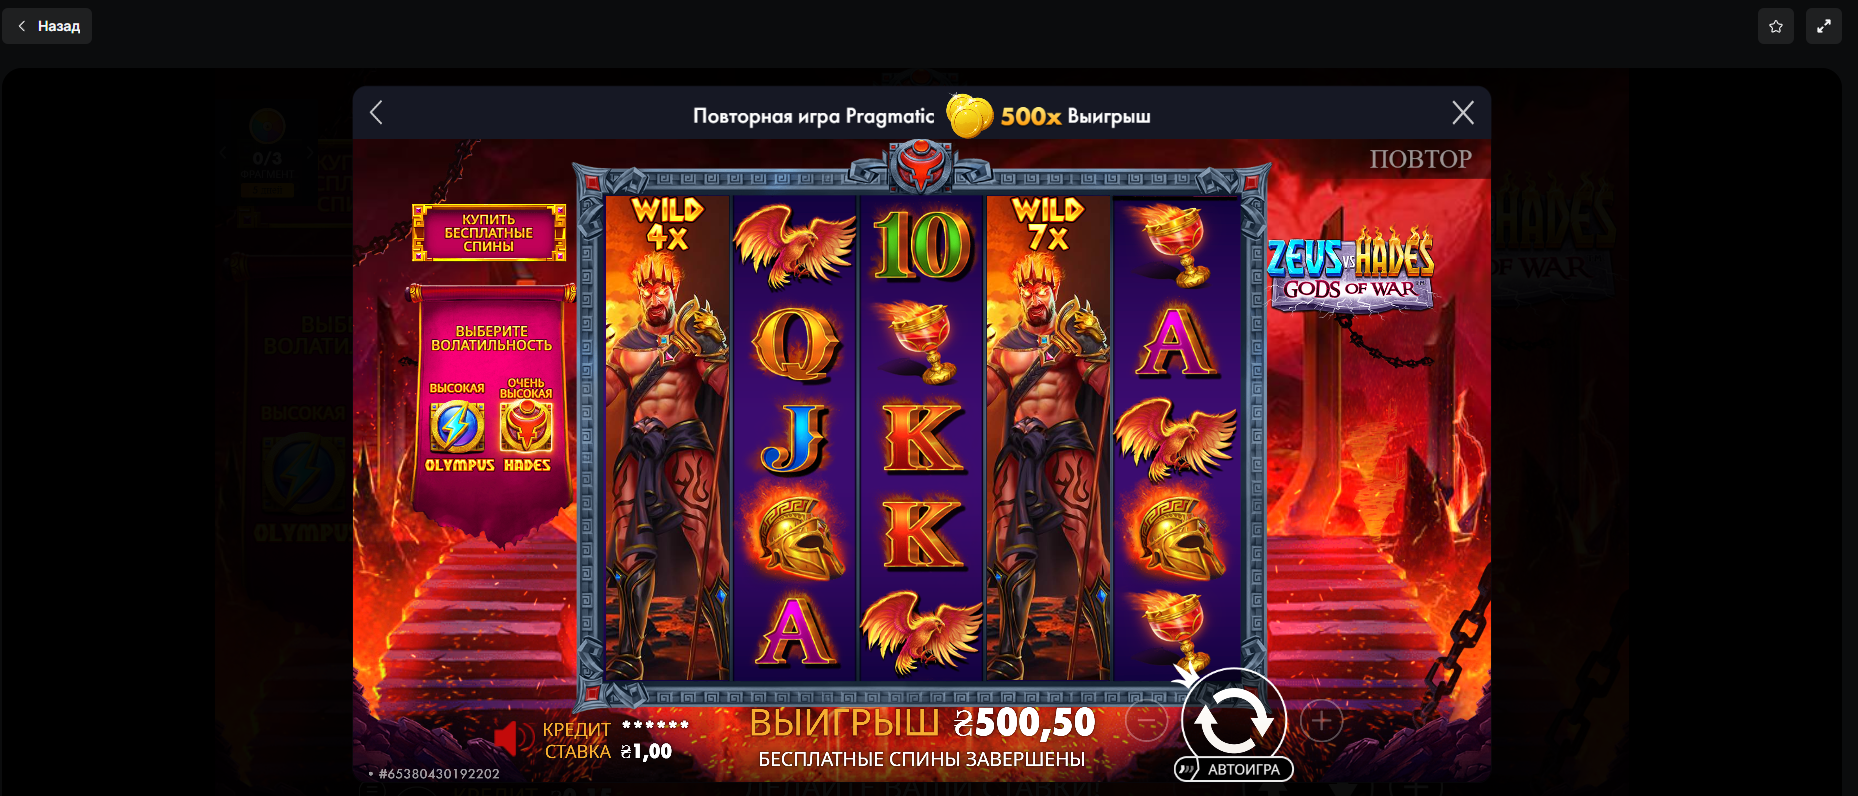Viewport: 1858px width, 796px height.
Task: Click the green 10 symbol on reels
Action: pyautogui.click(x=922, y=245)
